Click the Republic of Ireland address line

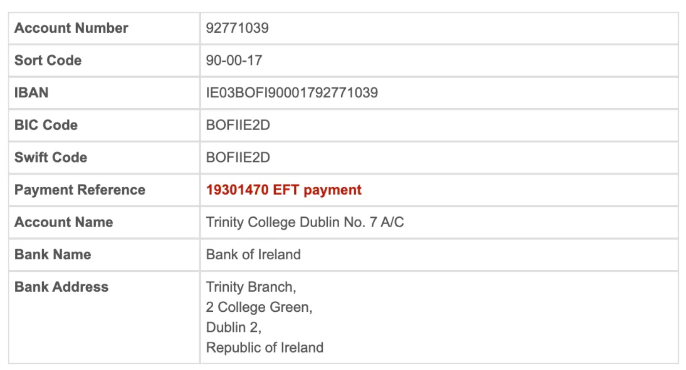click(x=265, y=347)
